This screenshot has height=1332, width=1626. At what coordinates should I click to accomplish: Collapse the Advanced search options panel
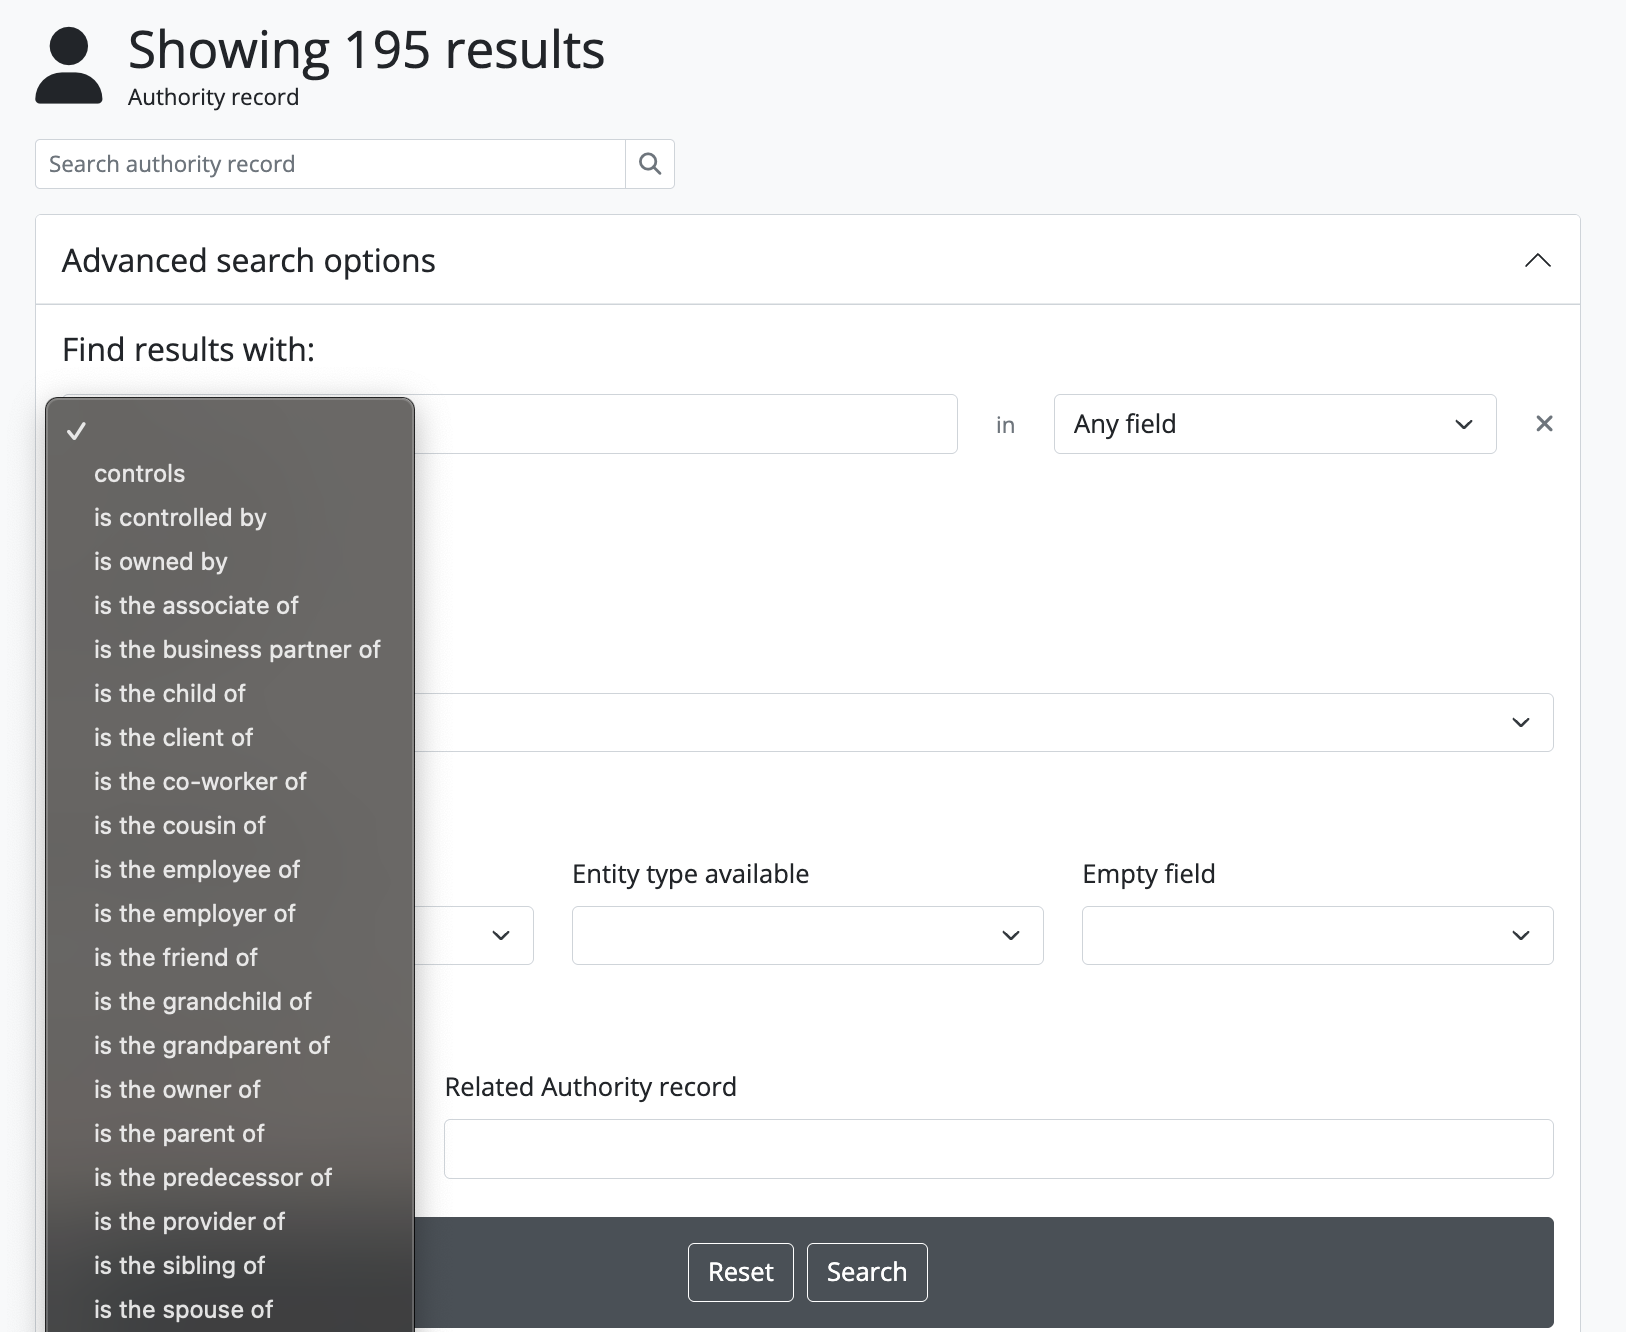(x=1537, y=261)
